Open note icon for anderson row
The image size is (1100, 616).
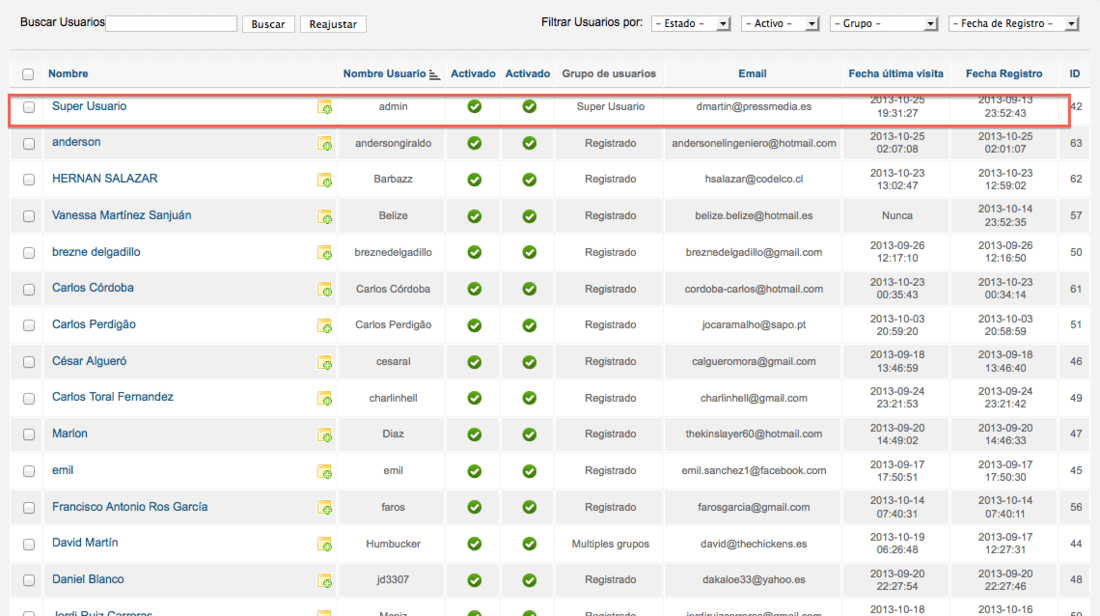click(324, 143)
